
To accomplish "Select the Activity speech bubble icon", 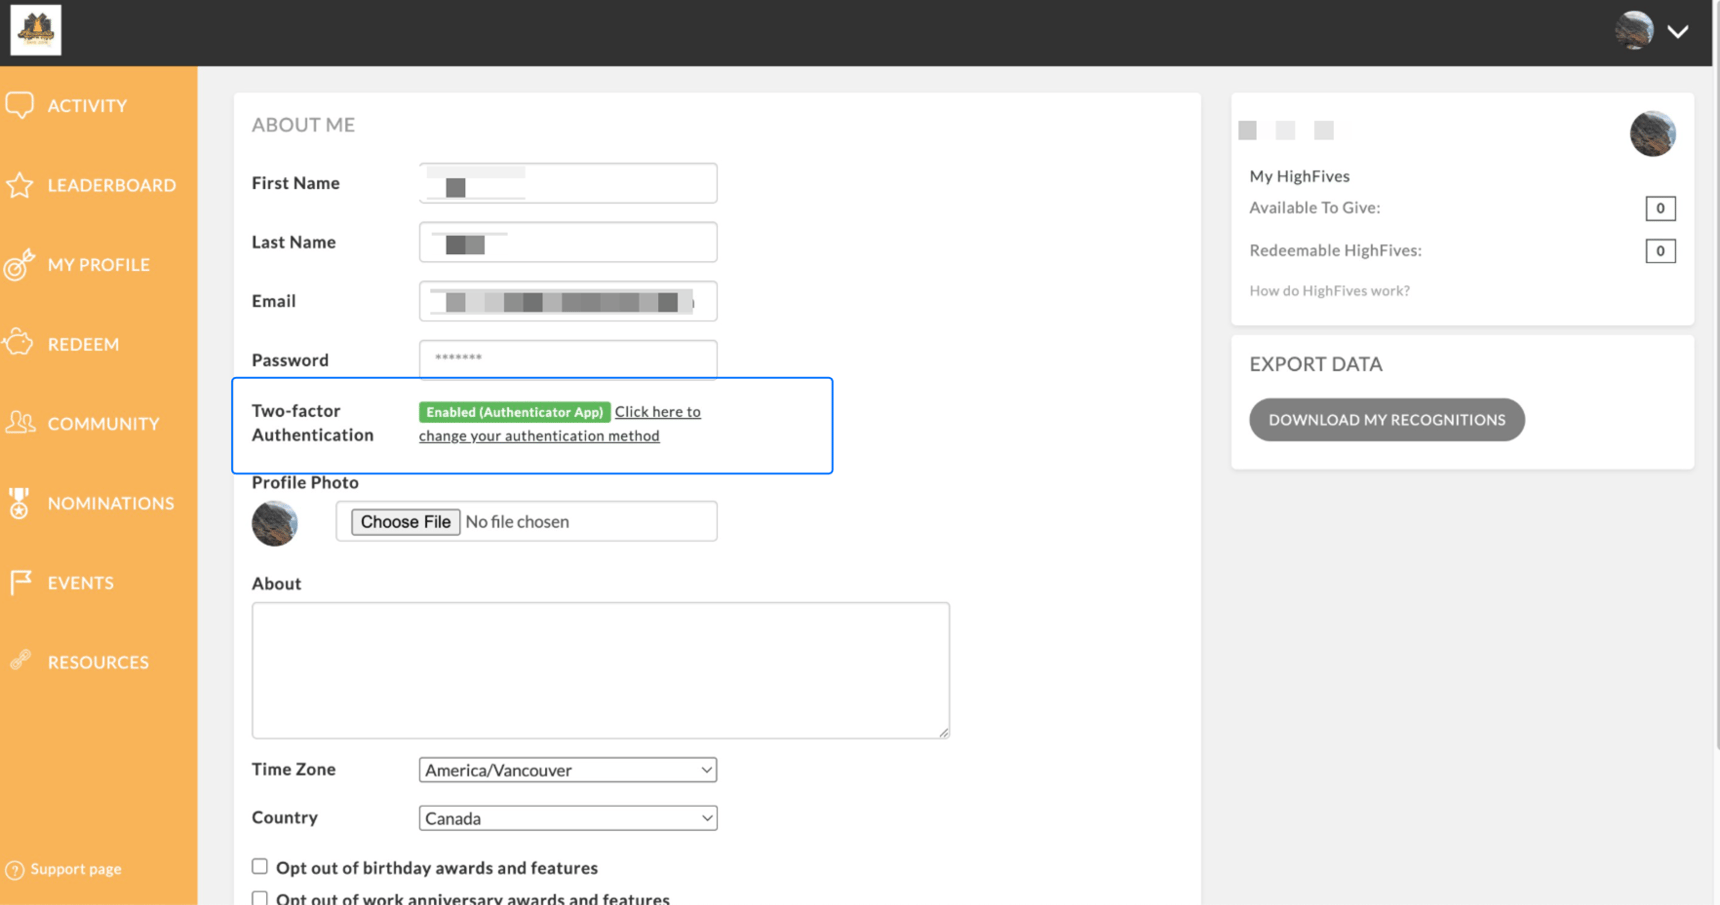I will click(20, 104).
